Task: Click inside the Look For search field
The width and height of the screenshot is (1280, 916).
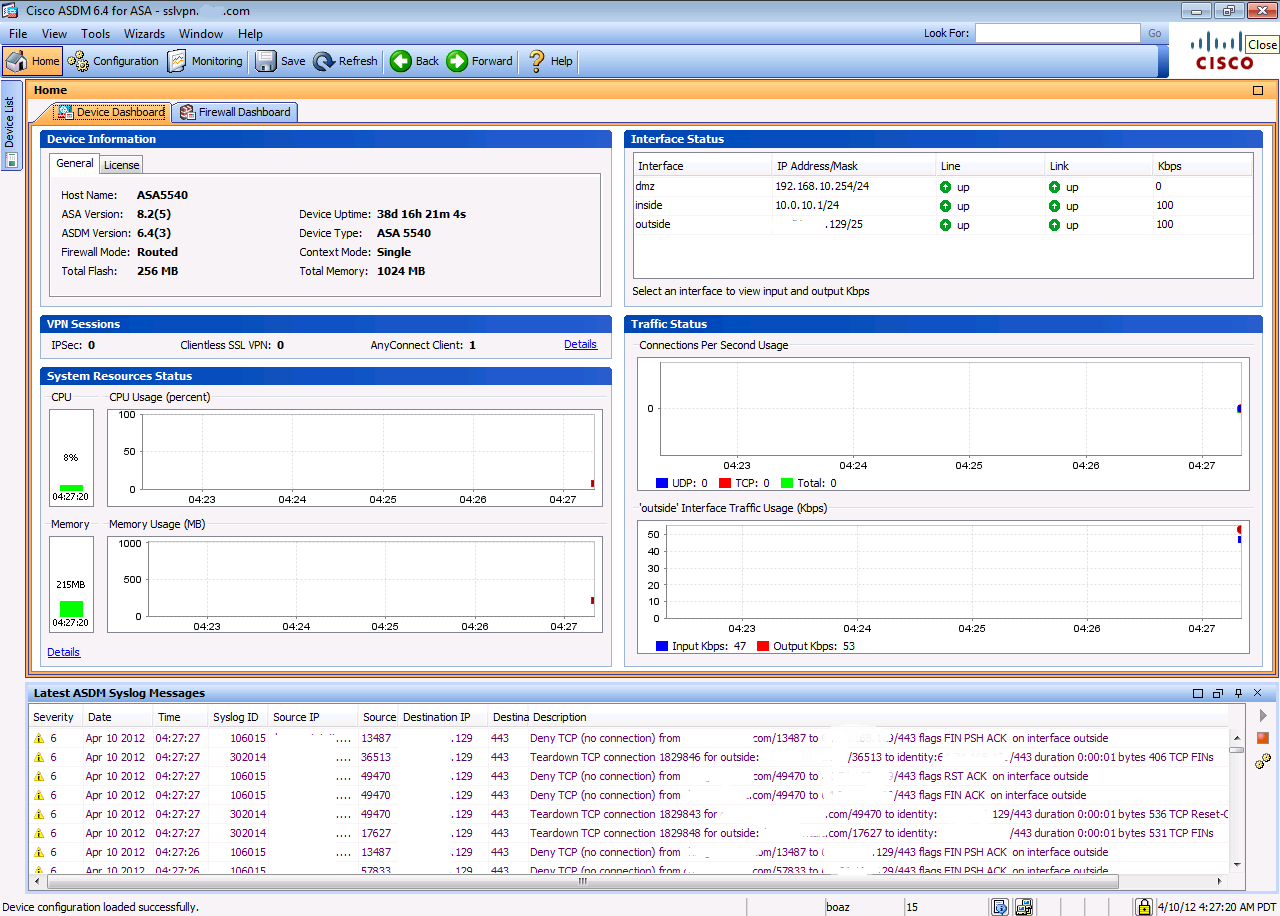Action: (x=1057, y=33)
